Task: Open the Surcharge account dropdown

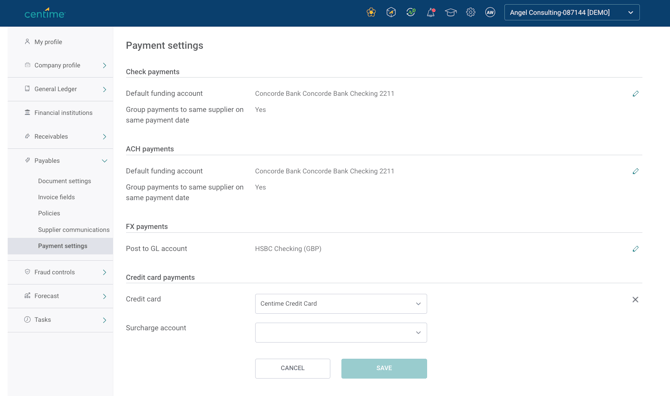Action: [x=341, y=332]
